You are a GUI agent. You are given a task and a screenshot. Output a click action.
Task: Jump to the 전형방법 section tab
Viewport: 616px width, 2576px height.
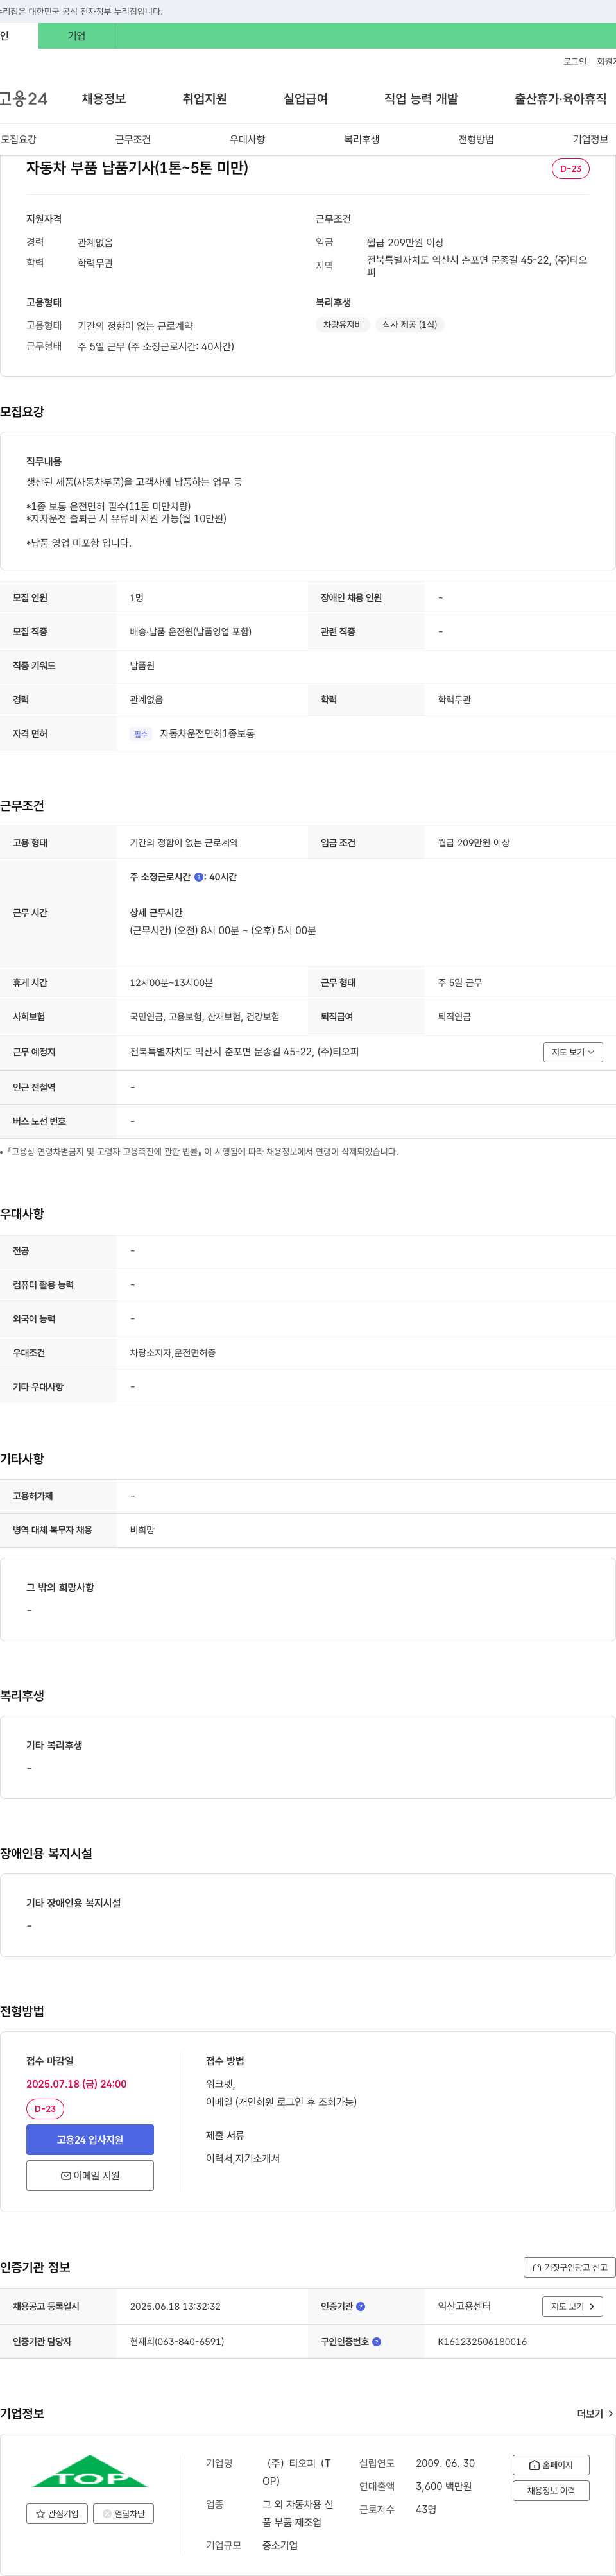476,139
